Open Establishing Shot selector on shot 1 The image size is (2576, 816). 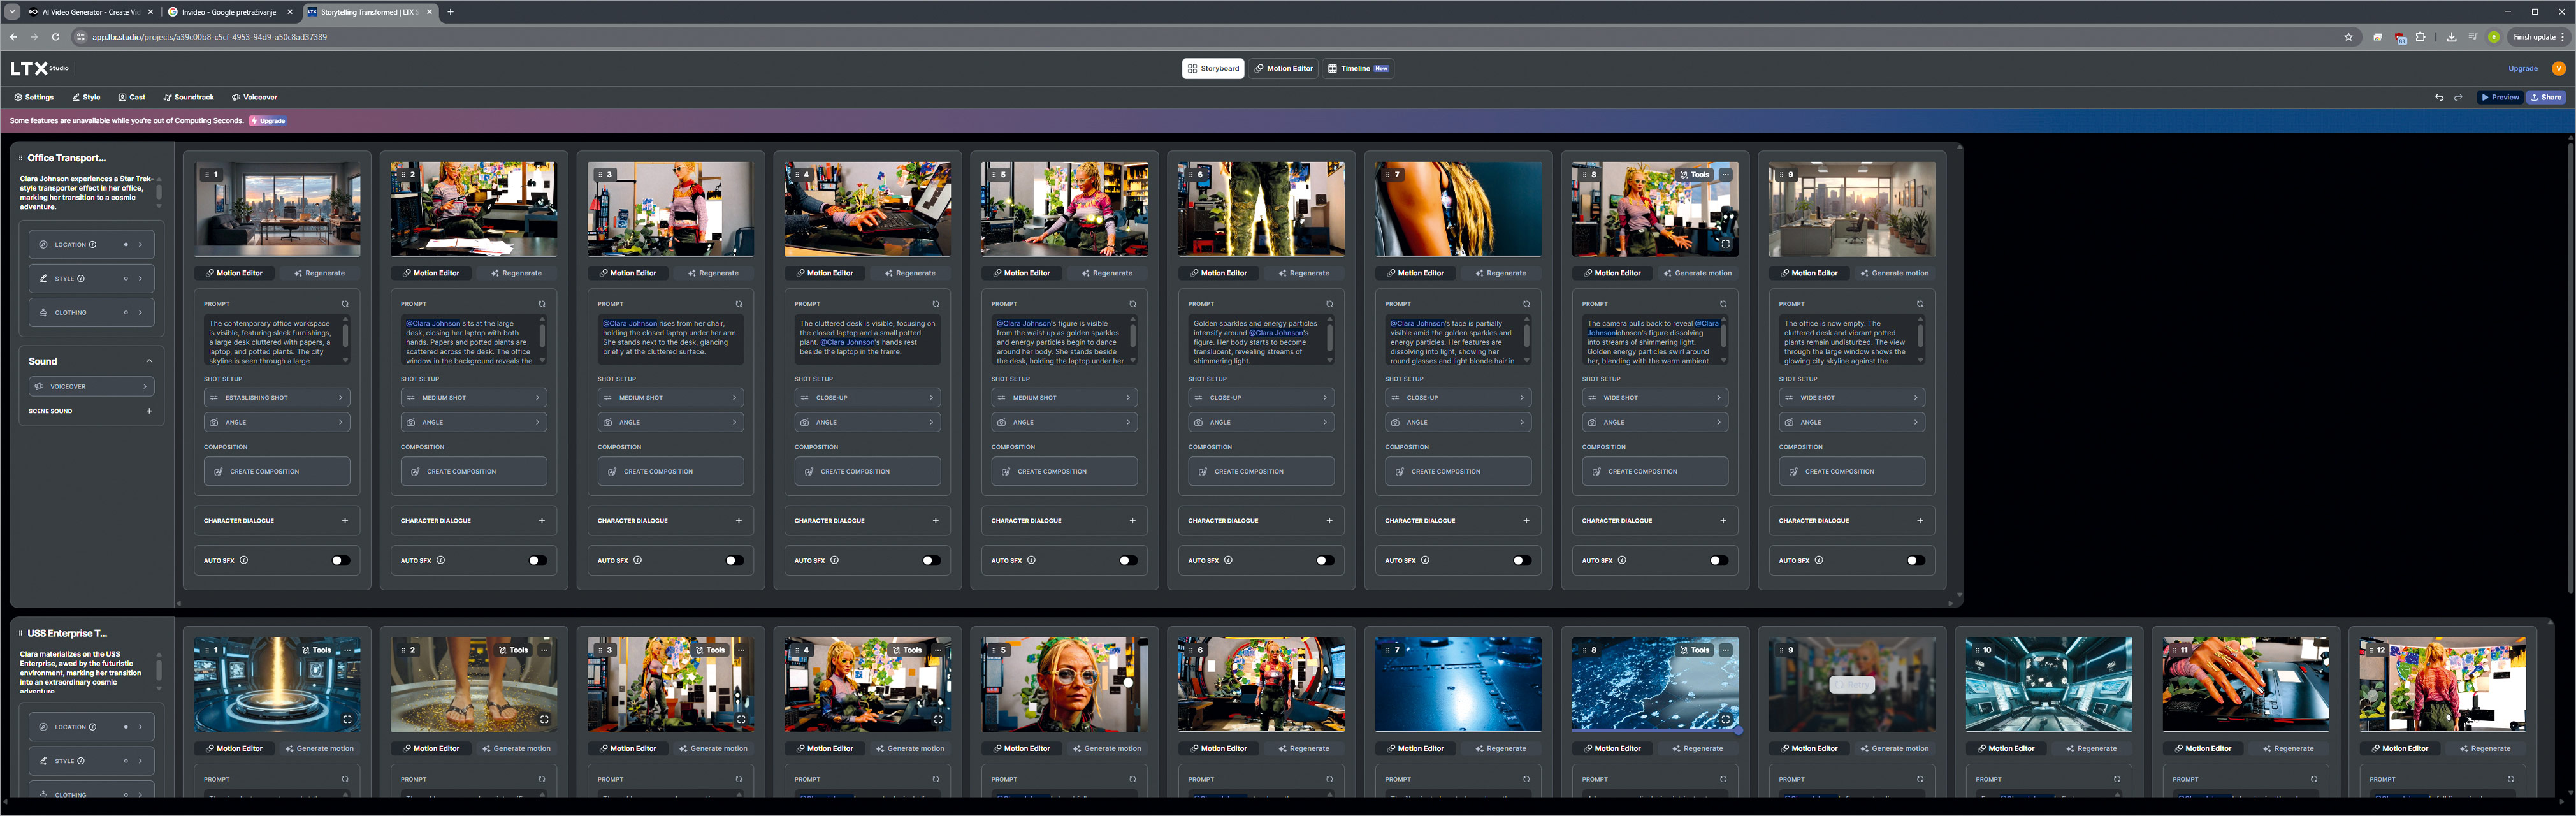[277, 398]
